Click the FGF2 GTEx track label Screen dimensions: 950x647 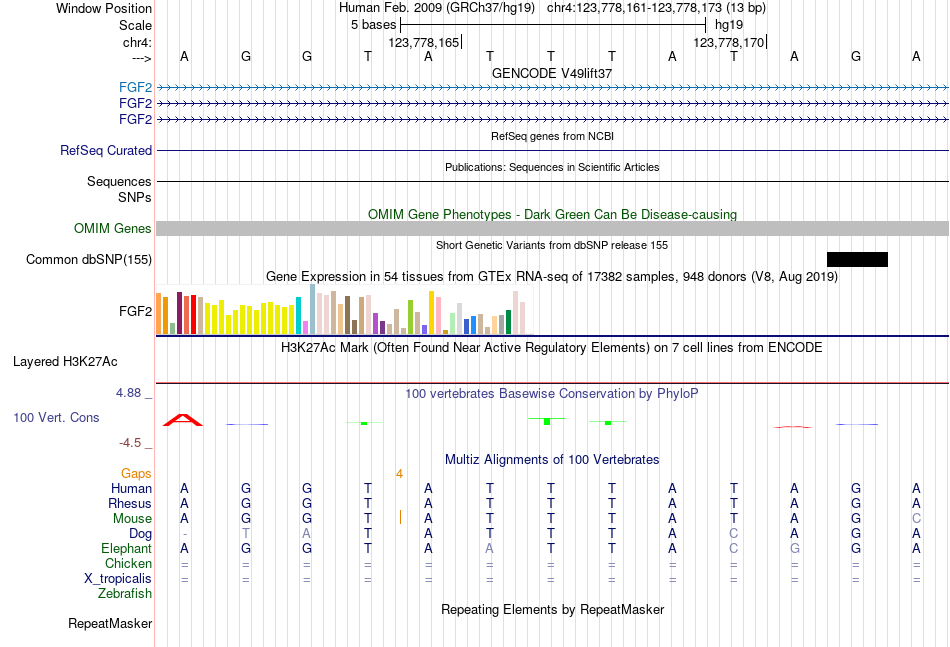(135, 311)
